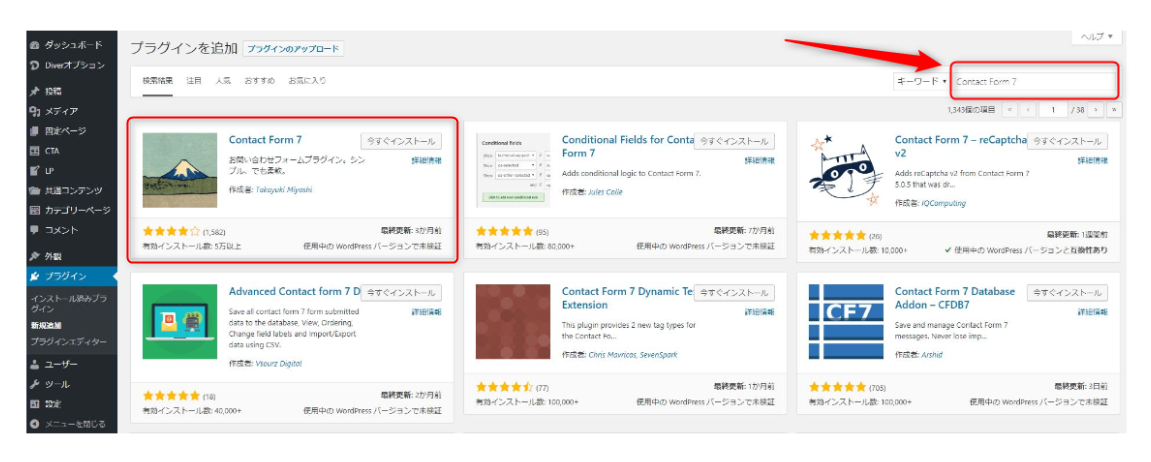Screen dimensions: 1151x462
Task: Click the 外観 paintbrush icon
Action: [x=35, y=256]
